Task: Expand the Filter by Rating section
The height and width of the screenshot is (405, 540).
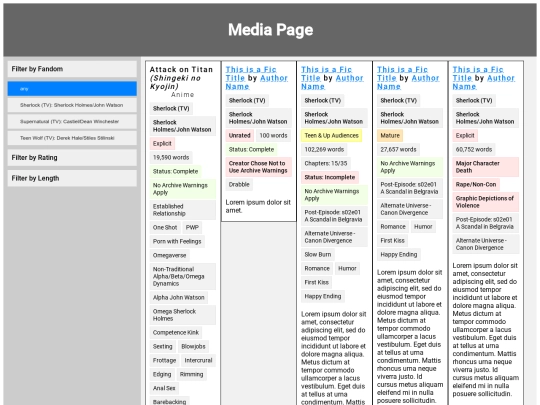Action: click(x=72, y=157)
